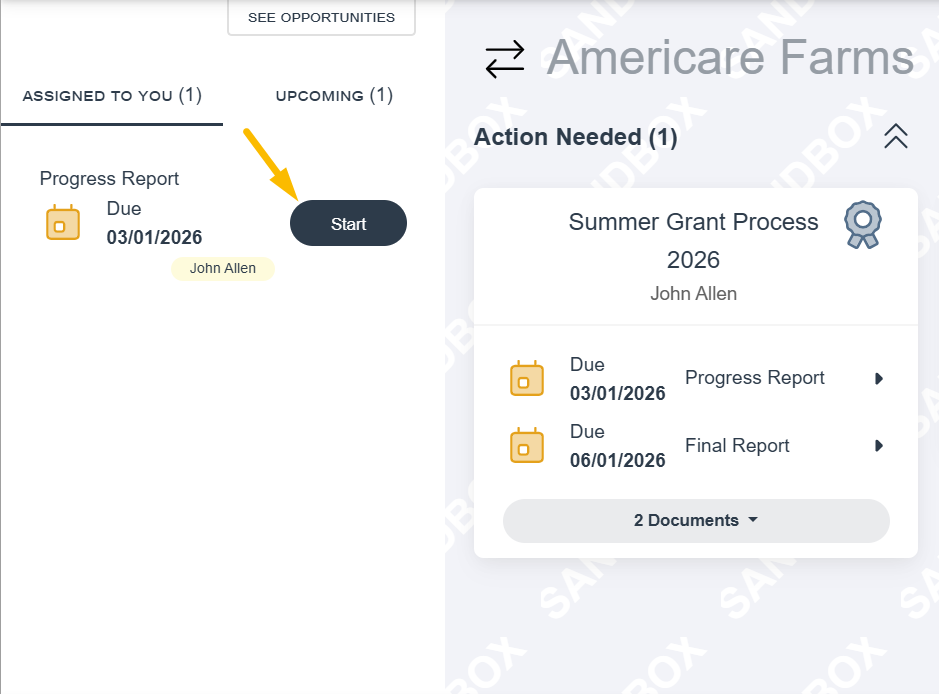
Task: Expand the Progress Report arrow in card
Action: (879, 378)
